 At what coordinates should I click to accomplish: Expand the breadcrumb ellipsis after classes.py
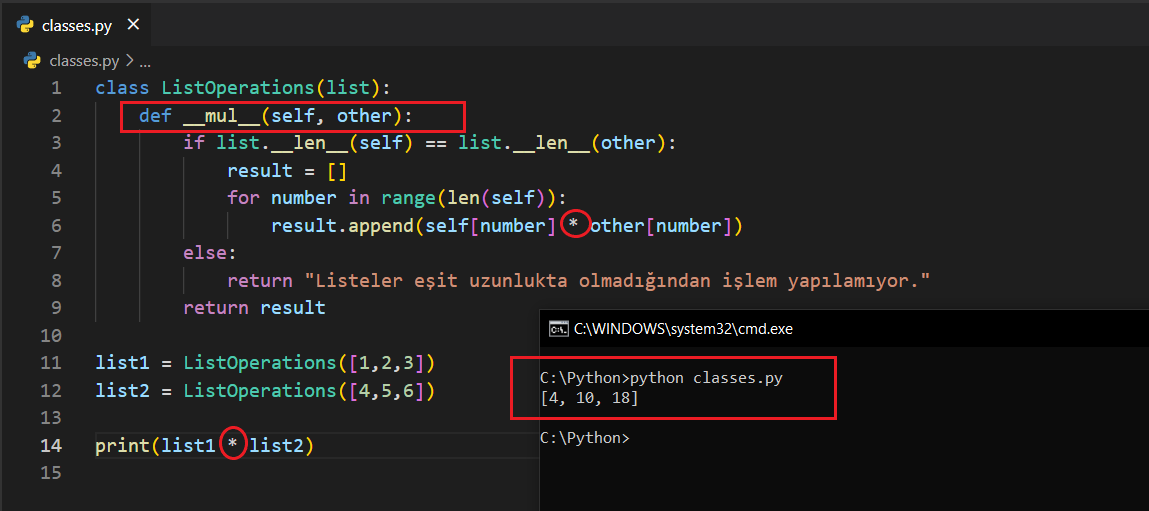pyautogui.click(x=144, y=61)
